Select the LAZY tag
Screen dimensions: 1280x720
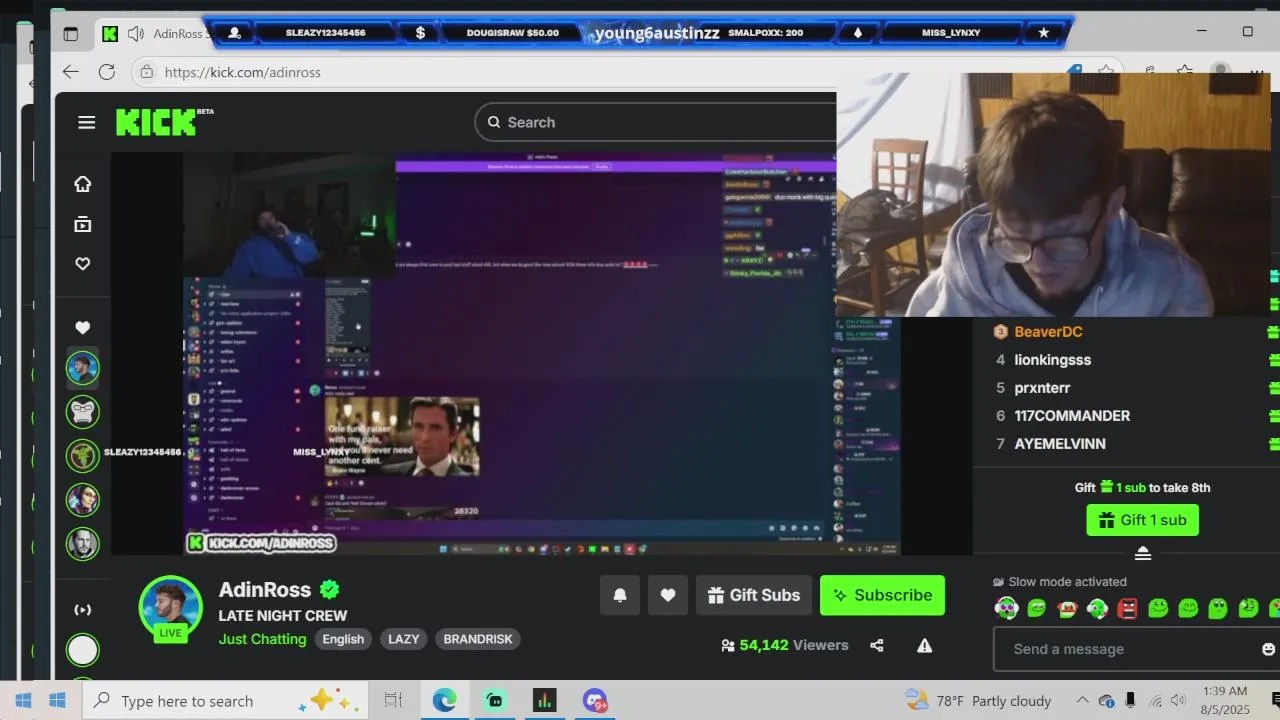(x=404, y=639)
